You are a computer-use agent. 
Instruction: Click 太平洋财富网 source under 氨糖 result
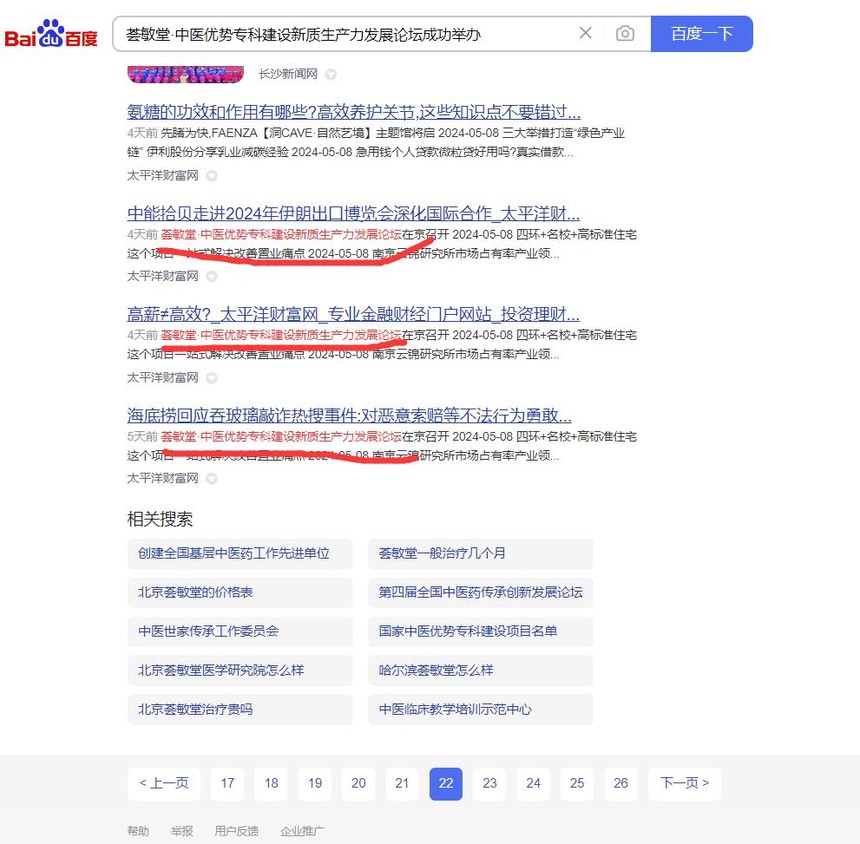pos(163,175)
